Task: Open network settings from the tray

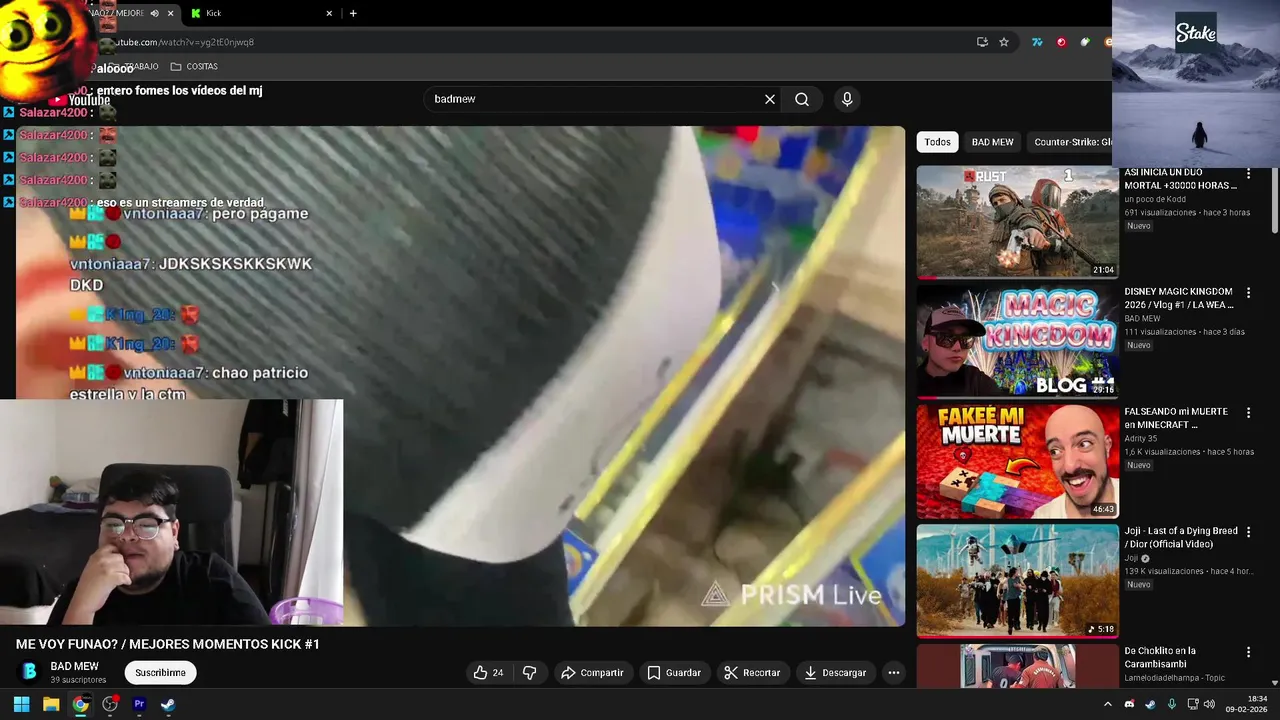Action: point(1192,704)
